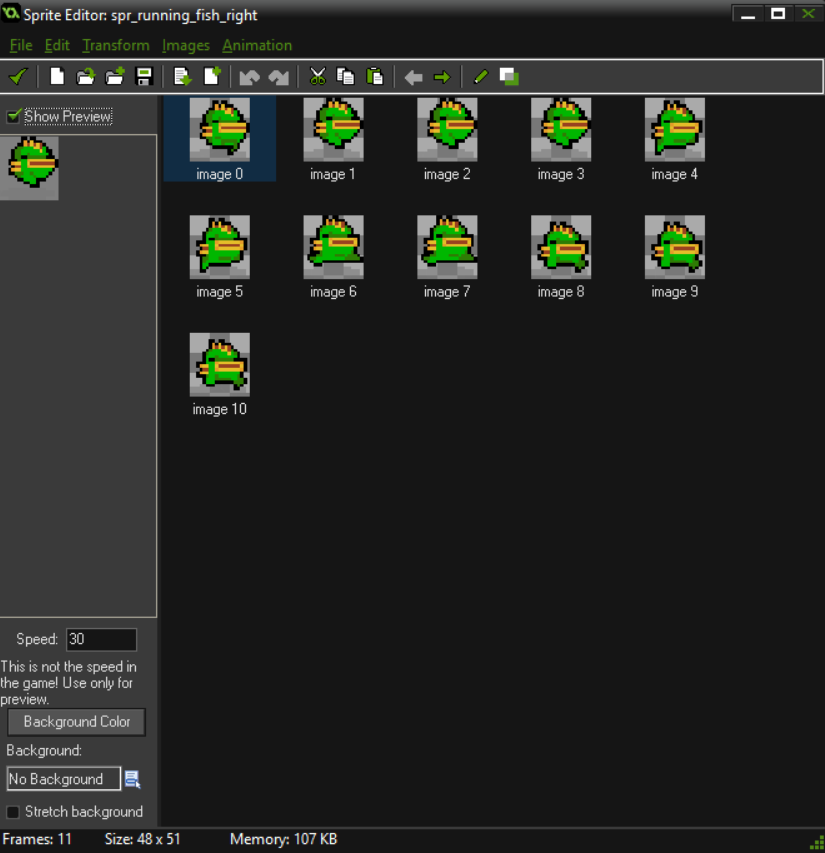Screen dimensions: 825x853
Task: Add empty image with page-plus icon
Action: tap(212, 76)
